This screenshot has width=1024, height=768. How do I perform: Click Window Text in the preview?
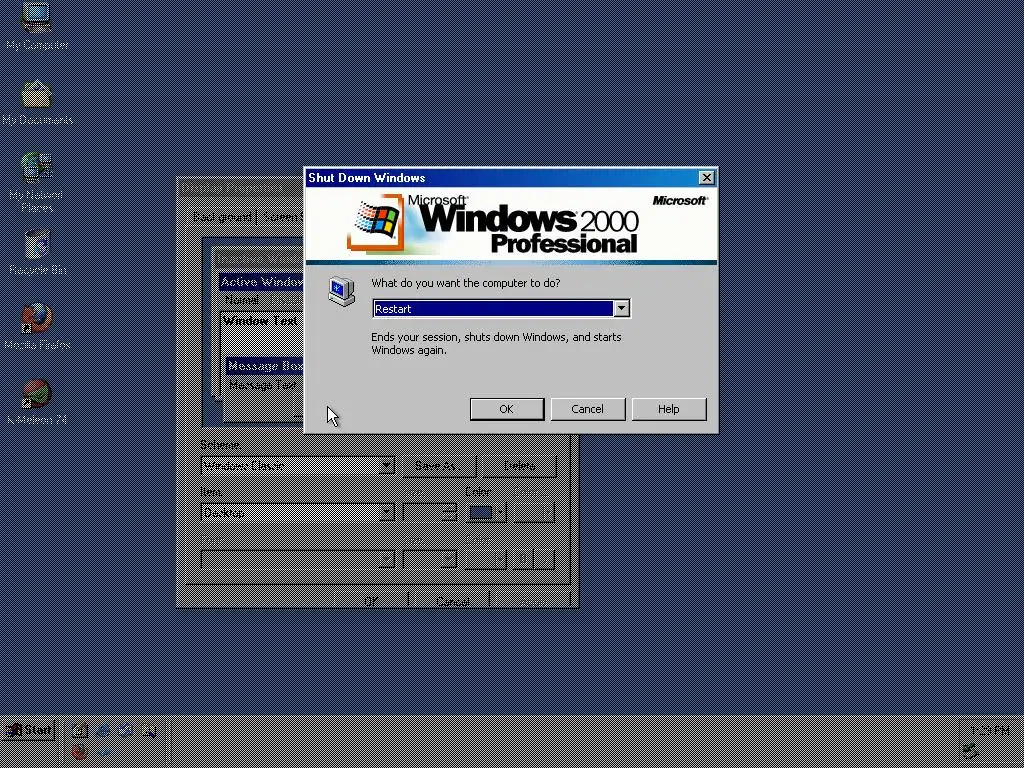(260, 321)
